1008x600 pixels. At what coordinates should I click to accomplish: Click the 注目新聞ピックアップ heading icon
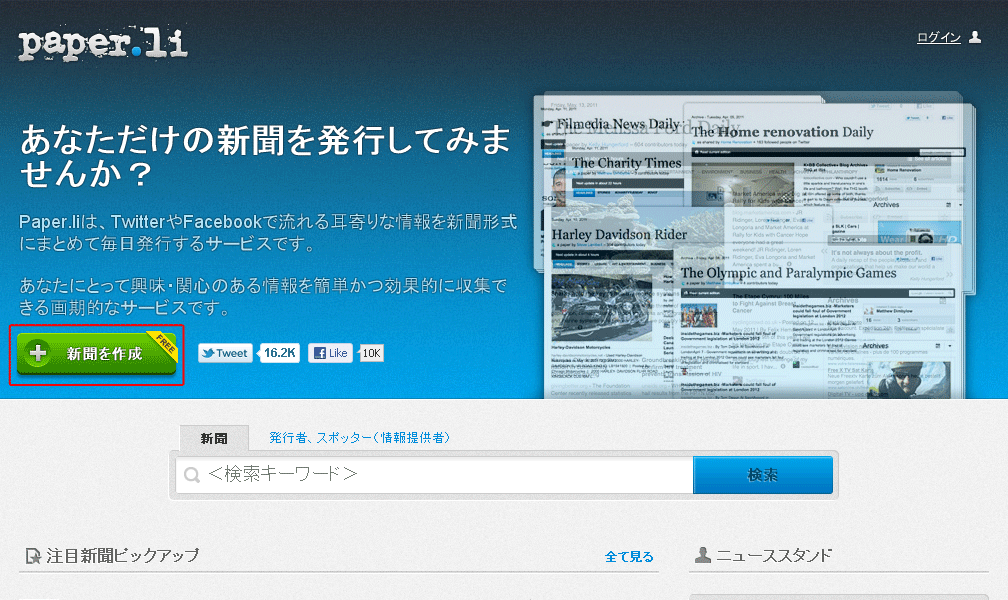(x=32, y=556)
